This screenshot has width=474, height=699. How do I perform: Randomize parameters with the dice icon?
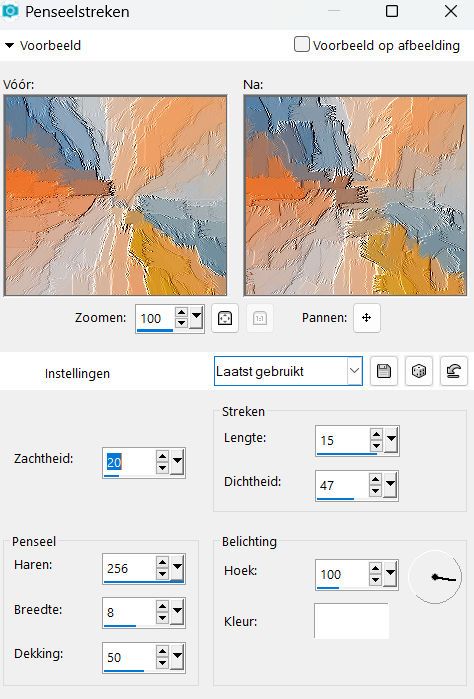tap(418, 371)
